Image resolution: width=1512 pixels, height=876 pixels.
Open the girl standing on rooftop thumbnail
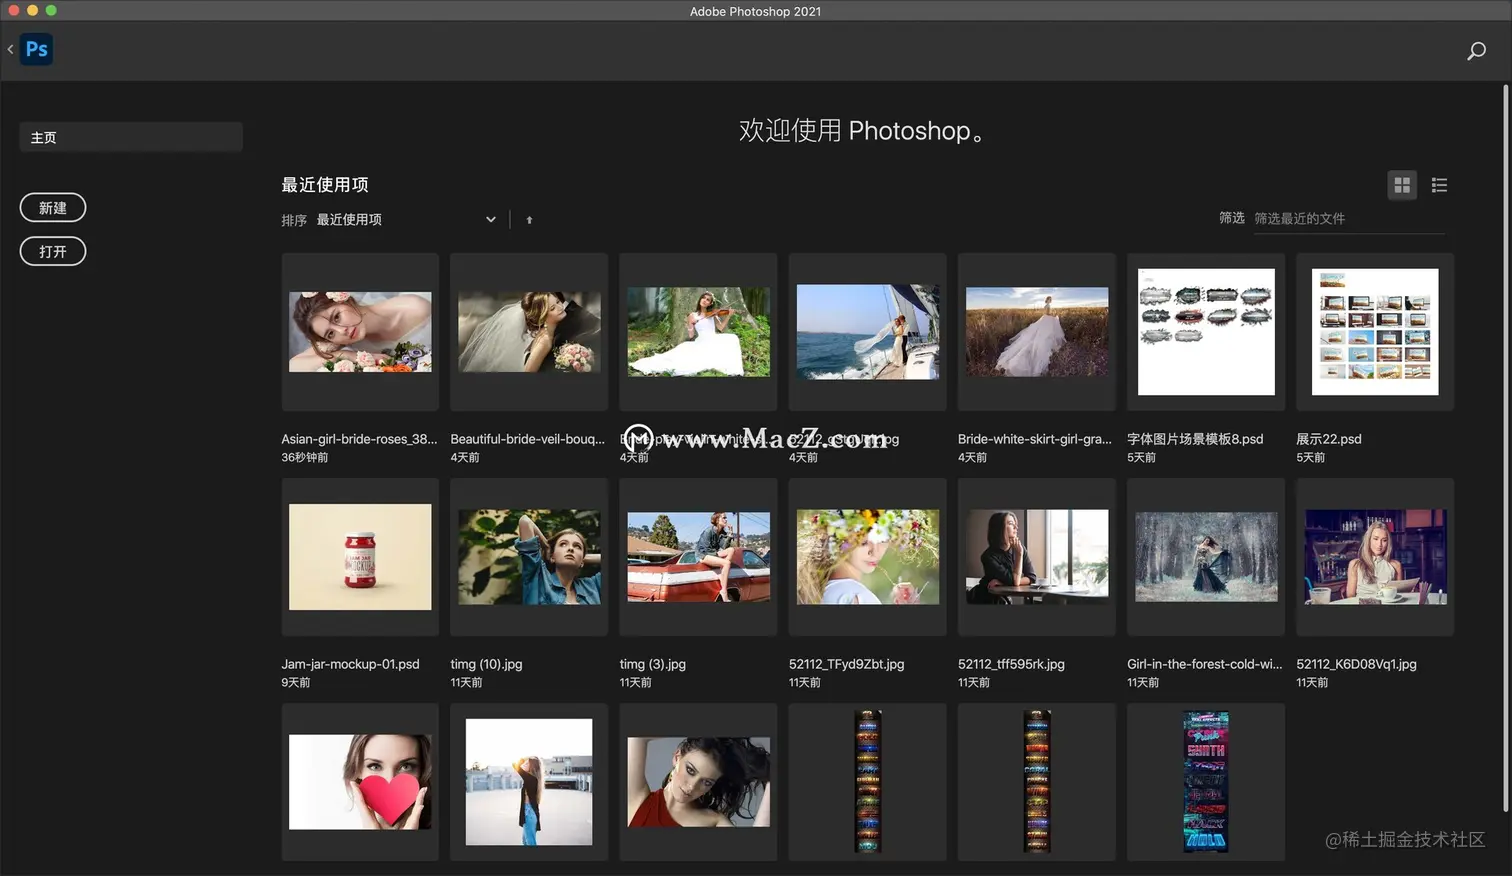click(529, 782)
